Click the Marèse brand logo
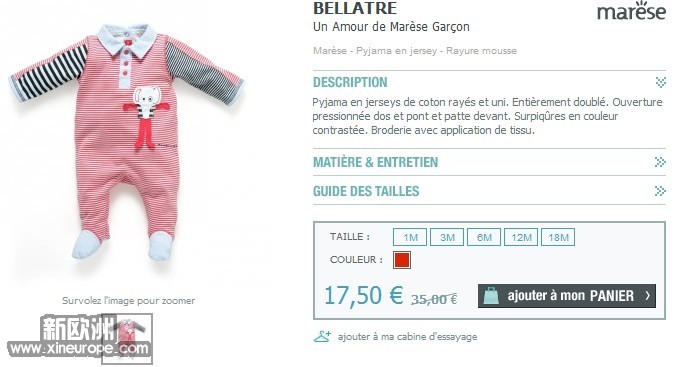 coord(632,11)
